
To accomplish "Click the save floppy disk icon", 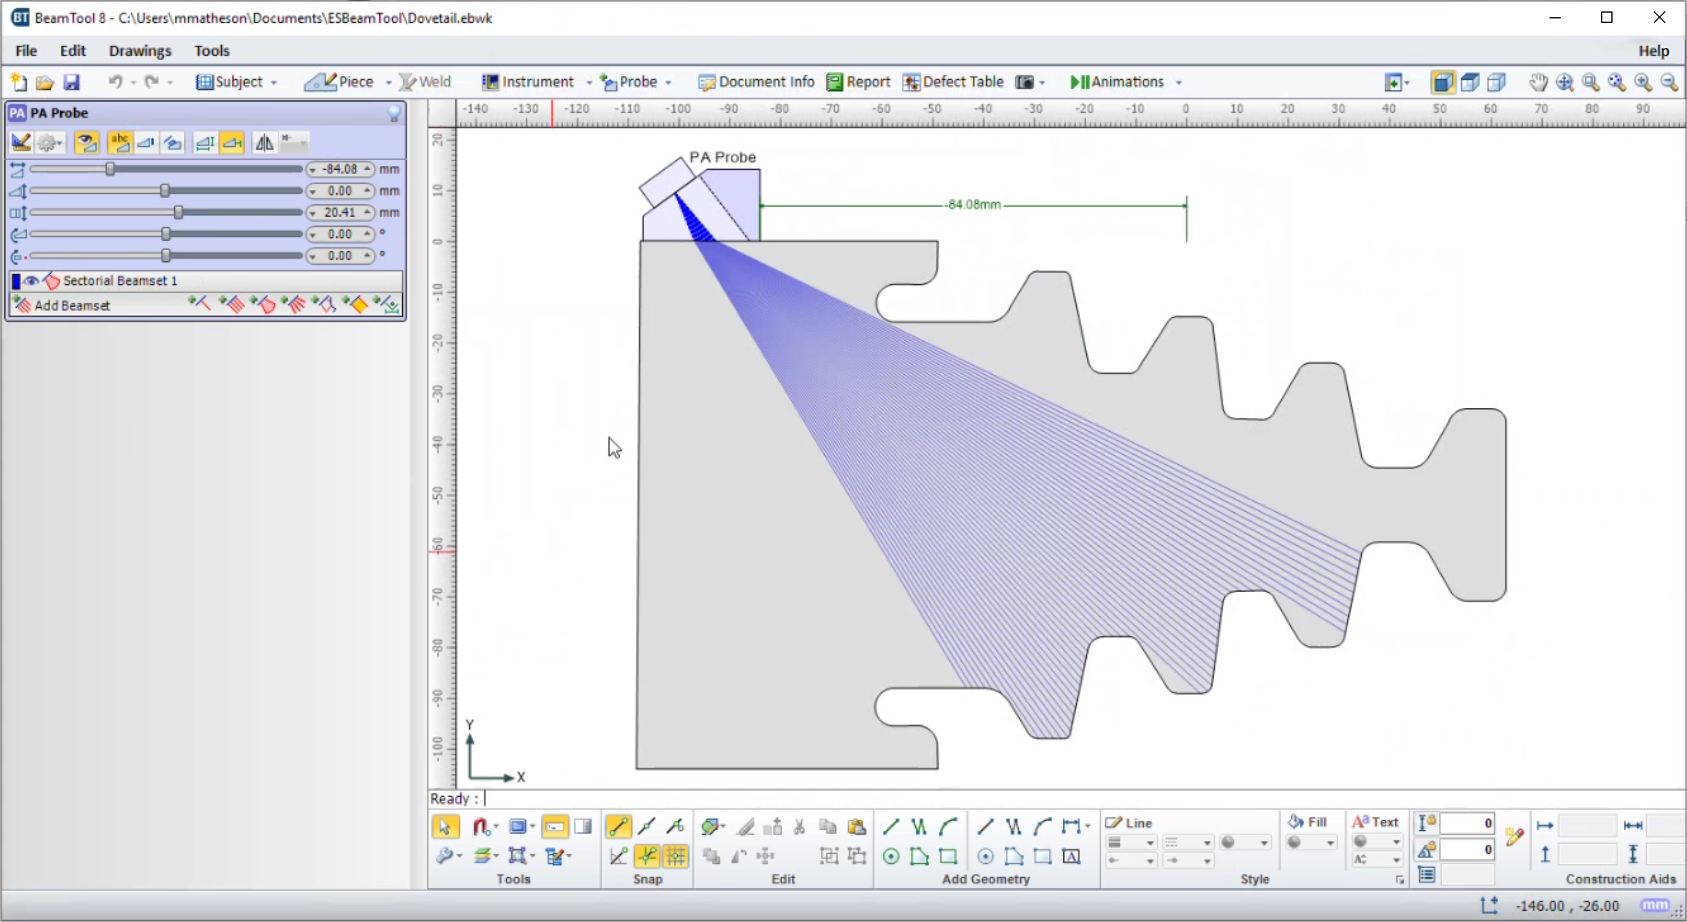I will pyautogui.click(x=71, y=82).
